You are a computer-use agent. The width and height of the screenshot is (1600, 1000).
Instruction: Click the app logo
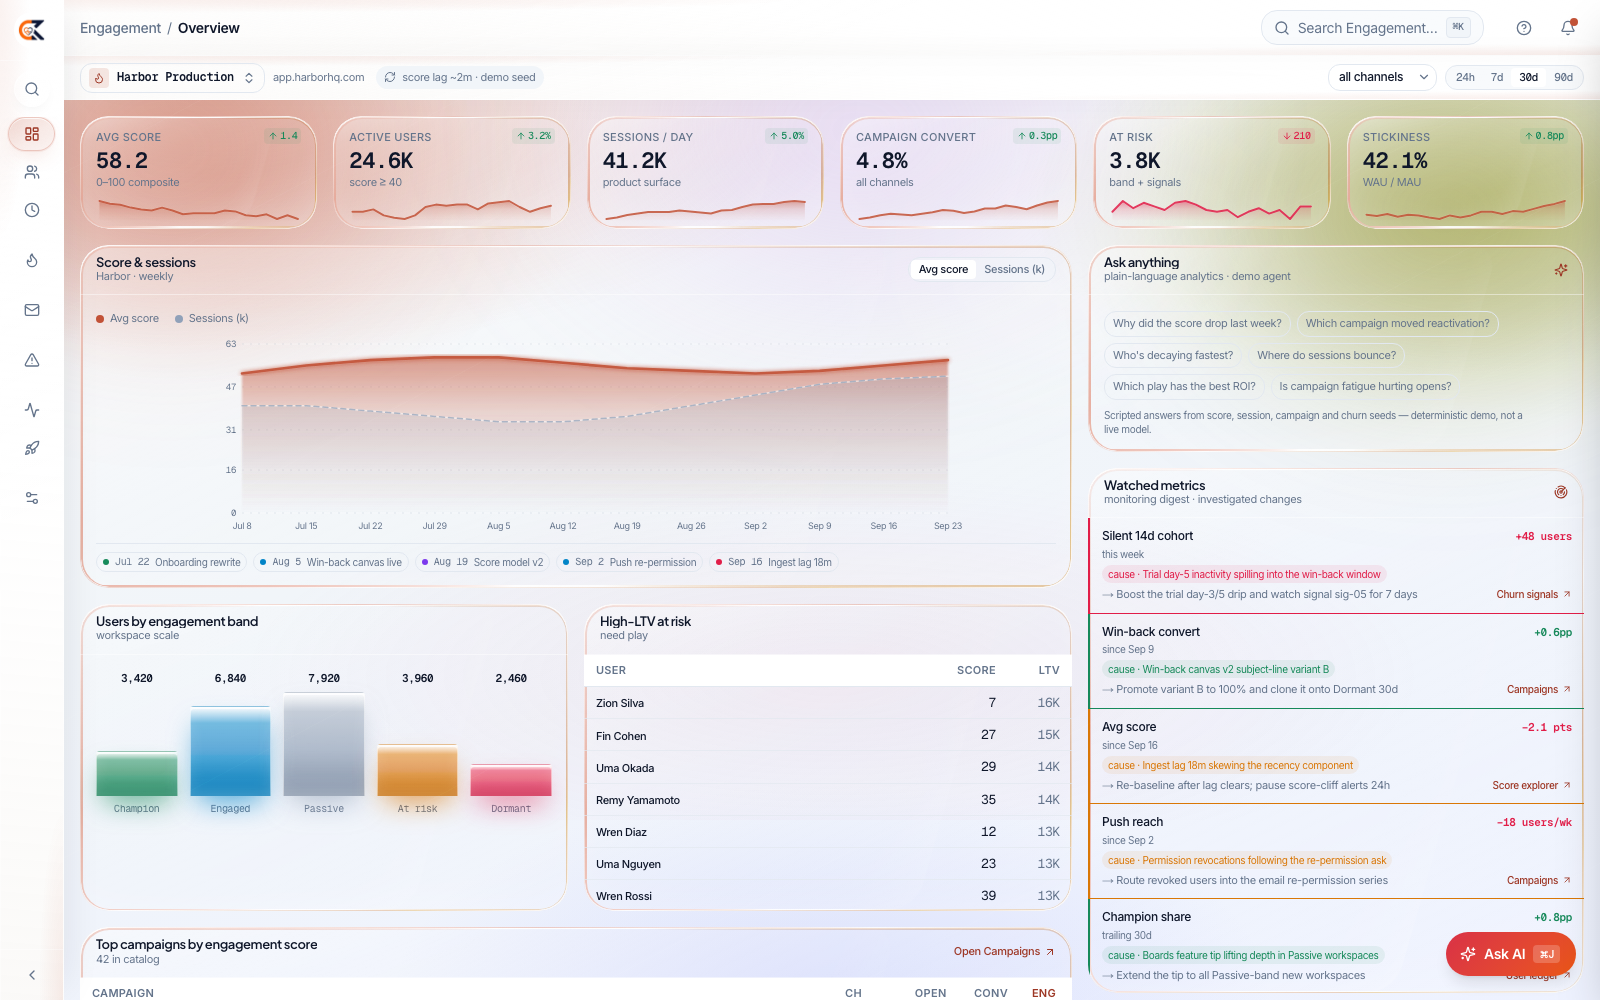click(32, 30)
